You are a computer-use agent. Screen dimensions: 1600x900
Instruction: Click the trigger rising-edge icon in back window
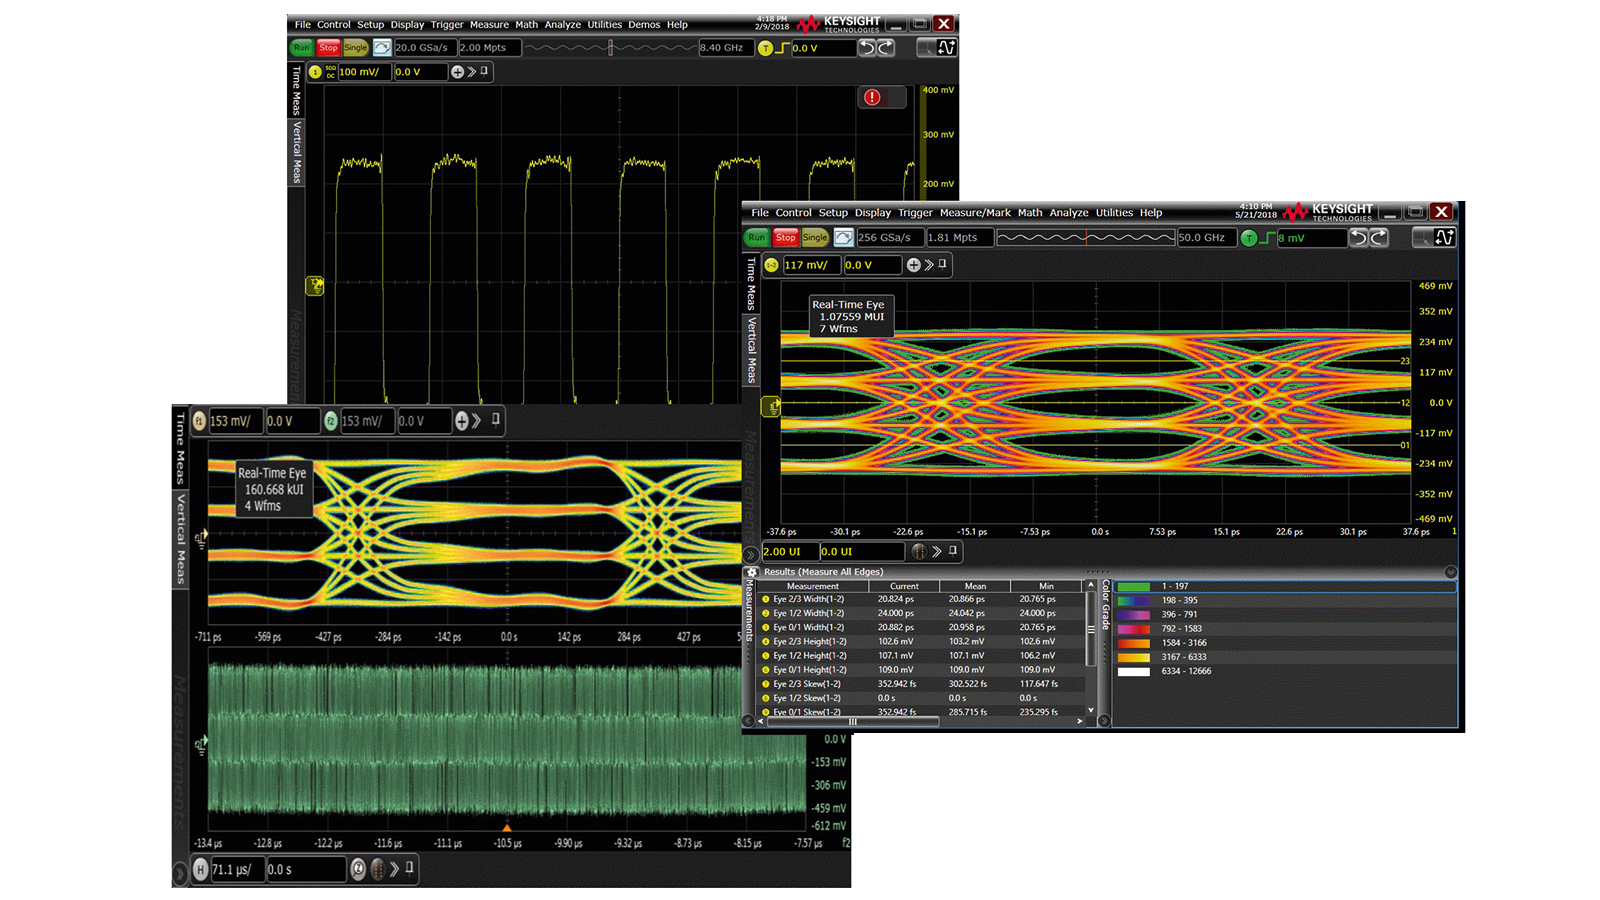pos(782,48)
